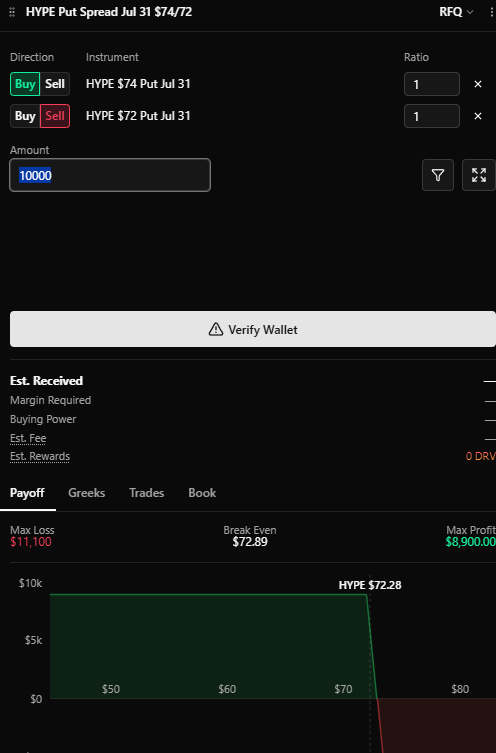496x753 pixels.
Task: Switch to the Greeks tab
Action: 86,493
